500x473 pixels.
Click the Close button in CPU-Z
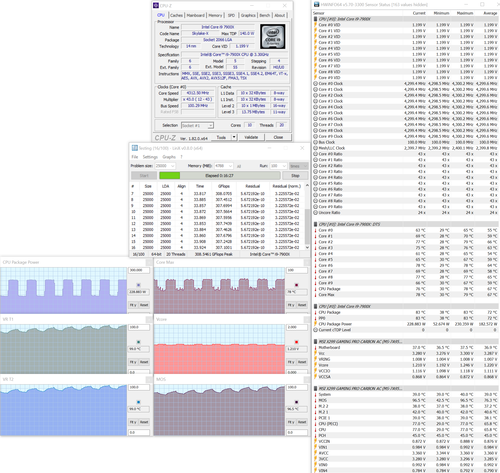[x=278, y=137]
